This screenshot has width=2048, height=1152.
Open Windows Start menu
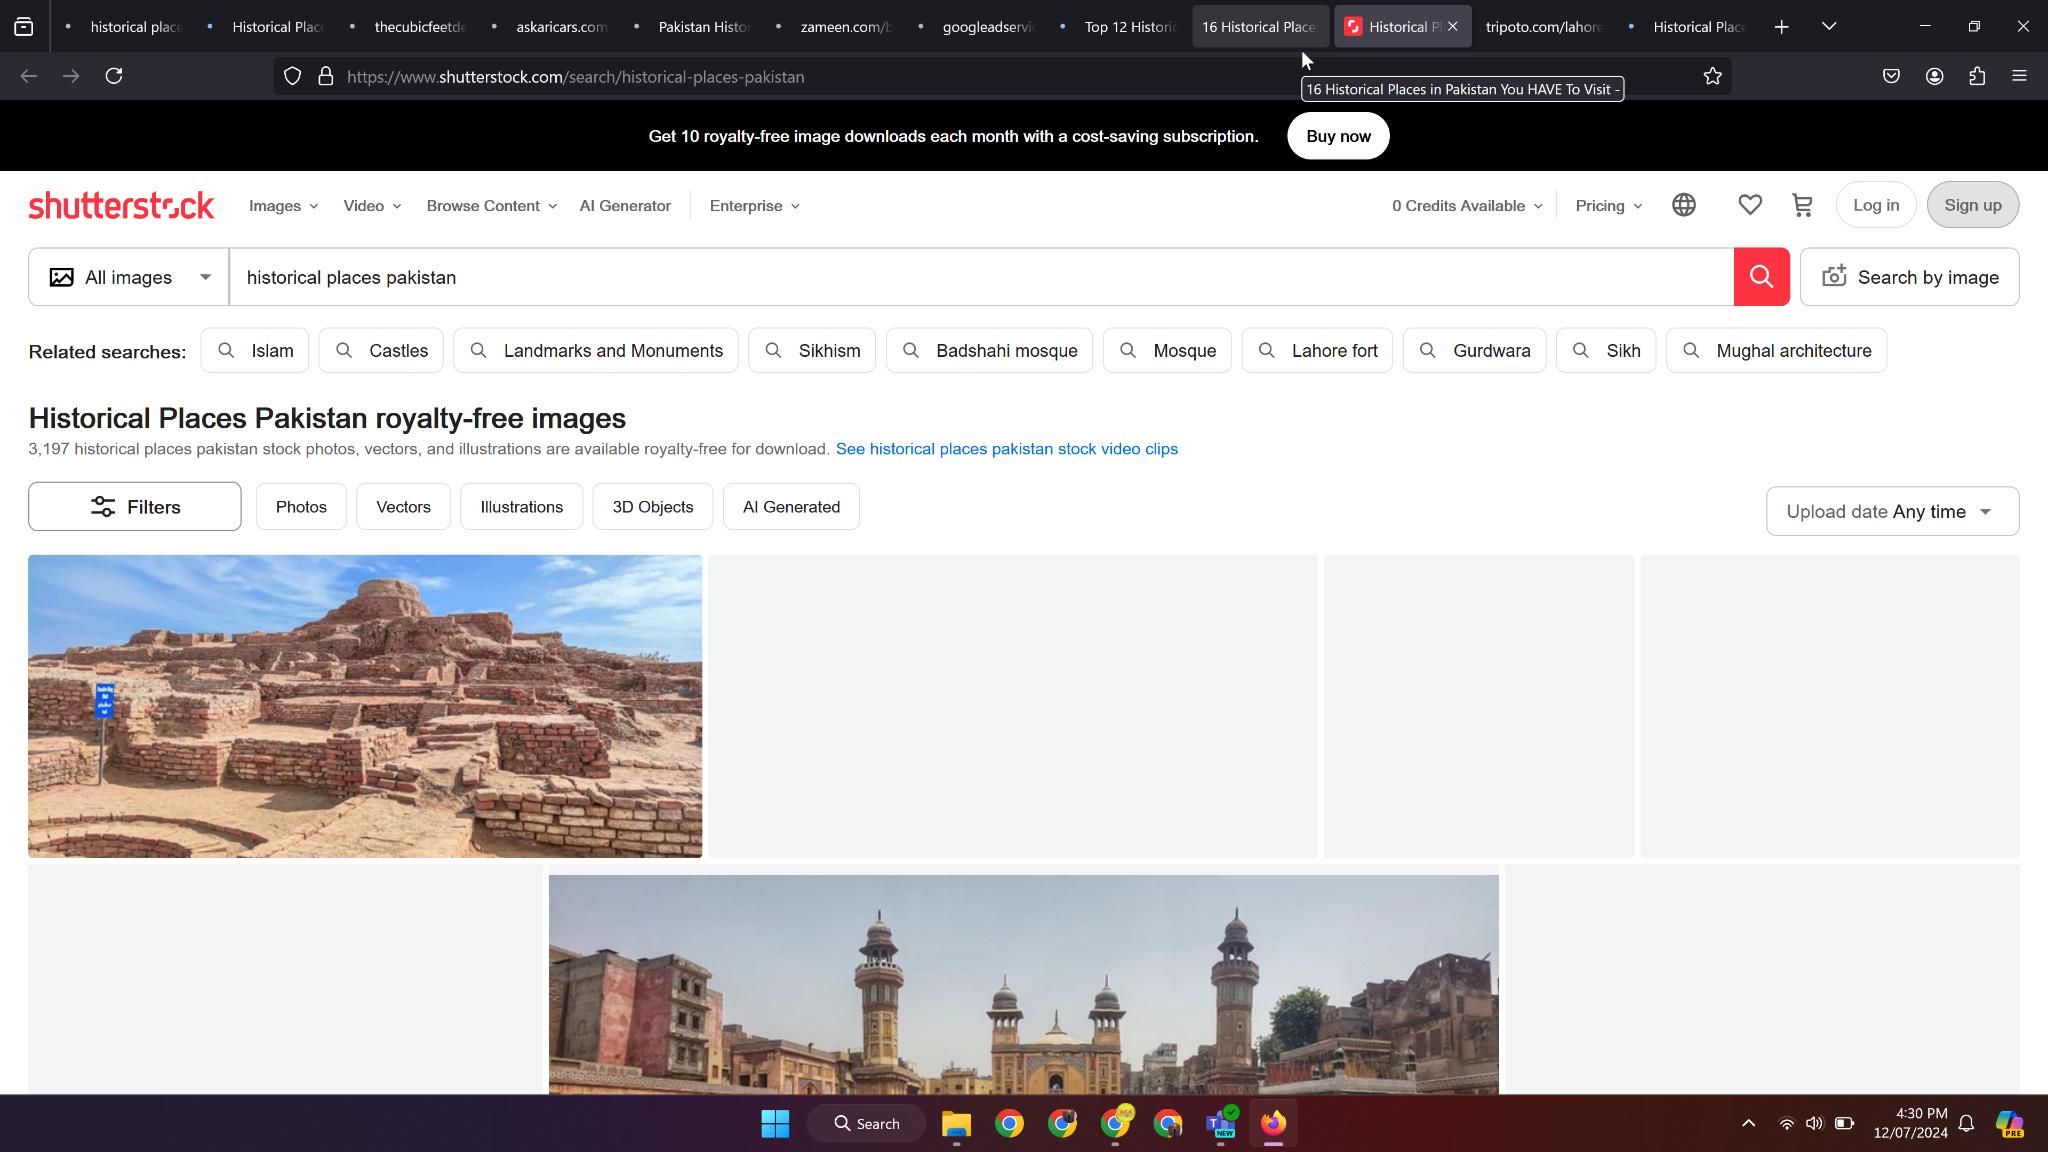click(x=775, y=1124)
